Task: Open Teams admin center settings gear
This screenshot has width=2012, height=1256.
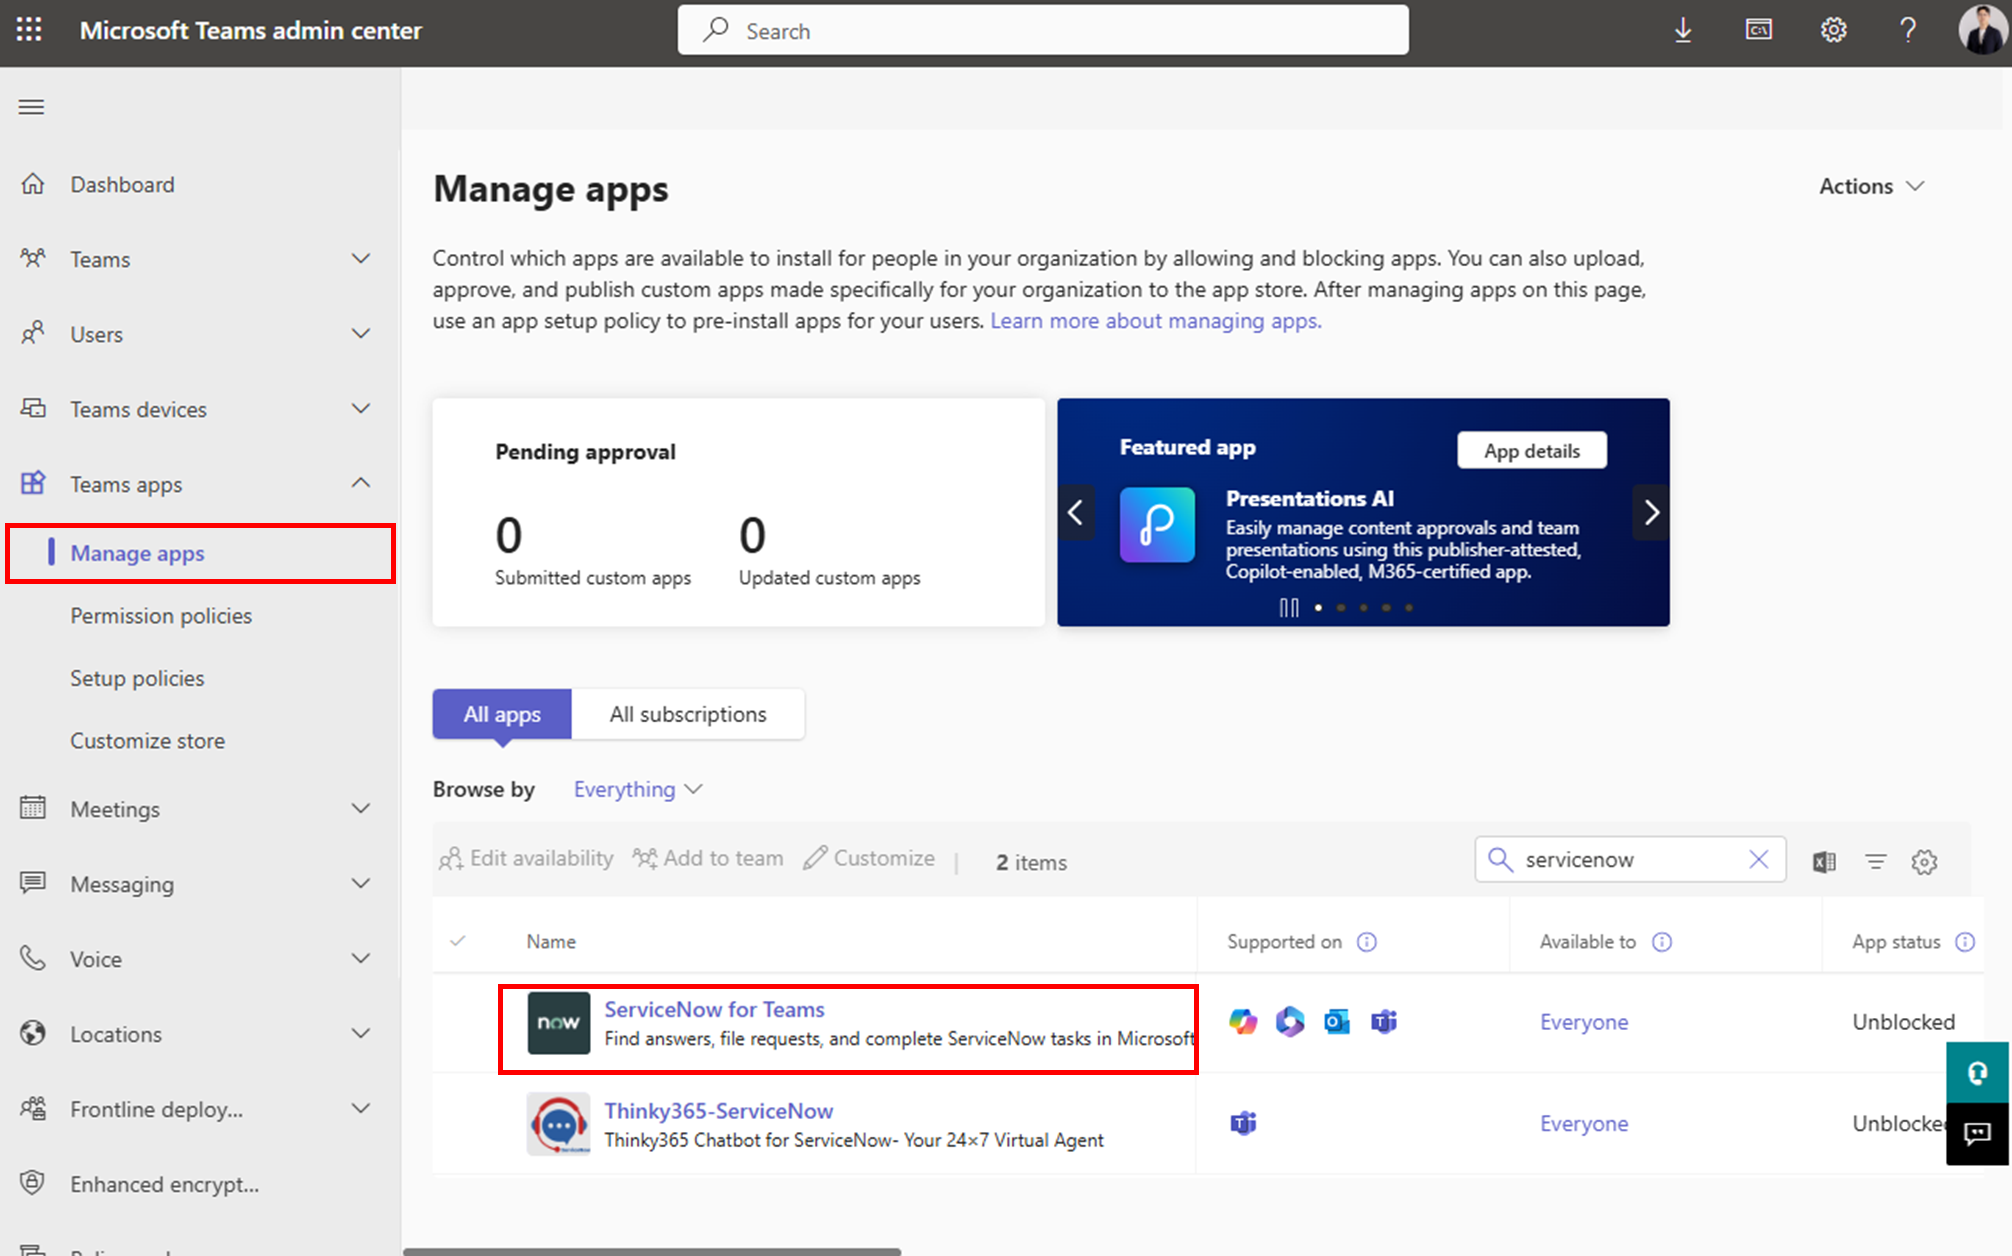Action: click(x=1833, y=30)
